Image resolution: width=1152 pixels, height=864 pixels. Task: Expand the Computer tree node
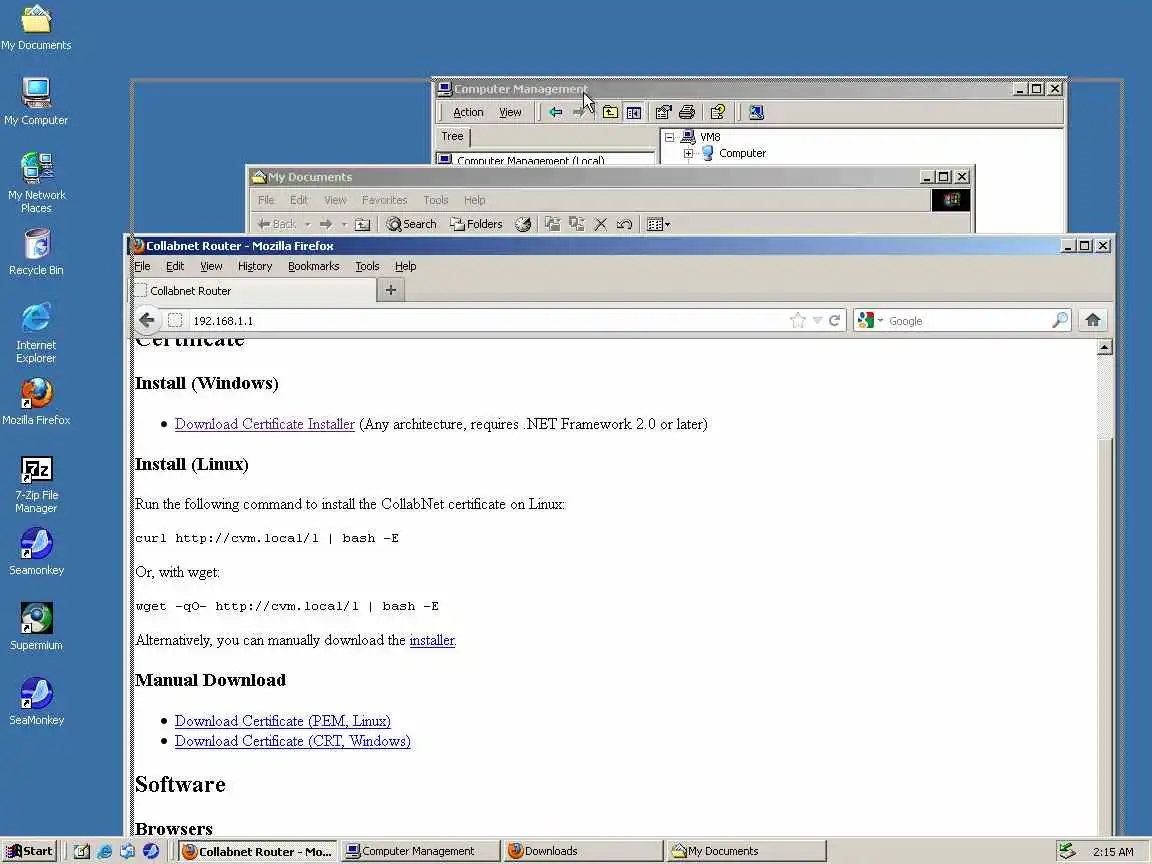coord(688,154)
